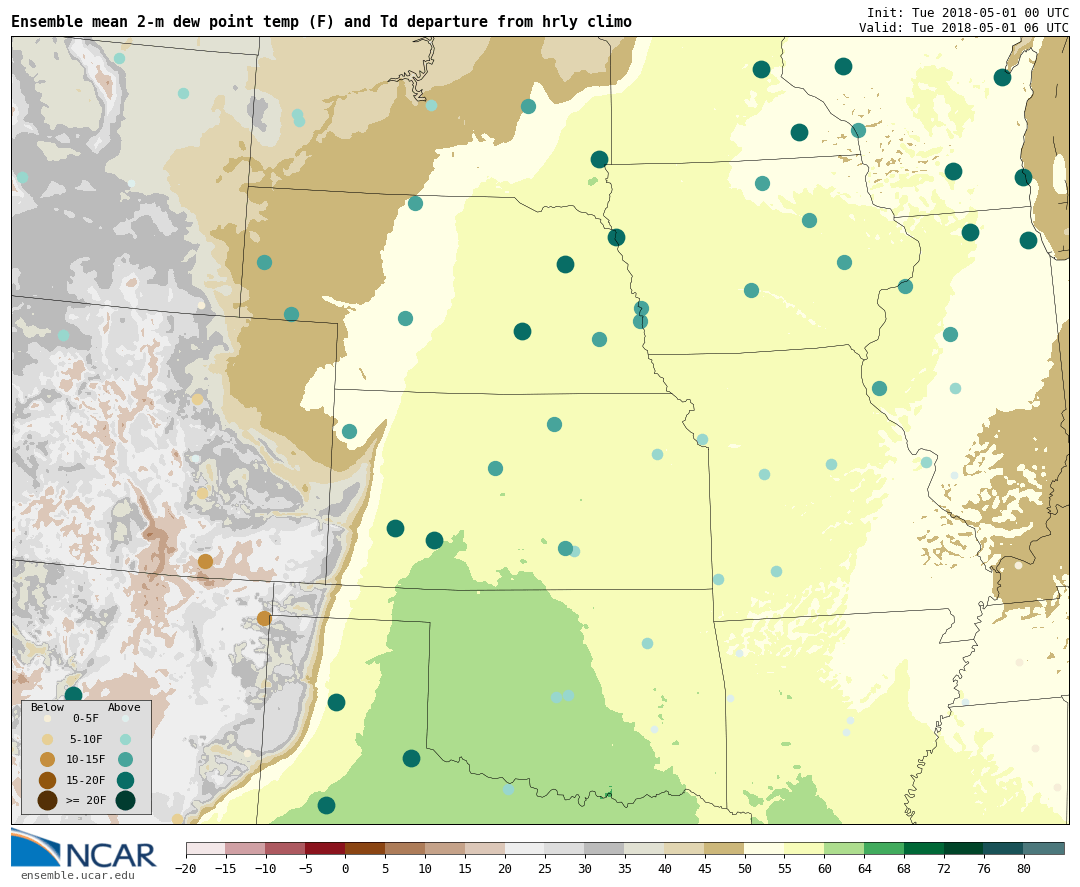
Task: Pick the beige swatch between 40 and 45
Action: pyautogui.click(x=685, y=848)
